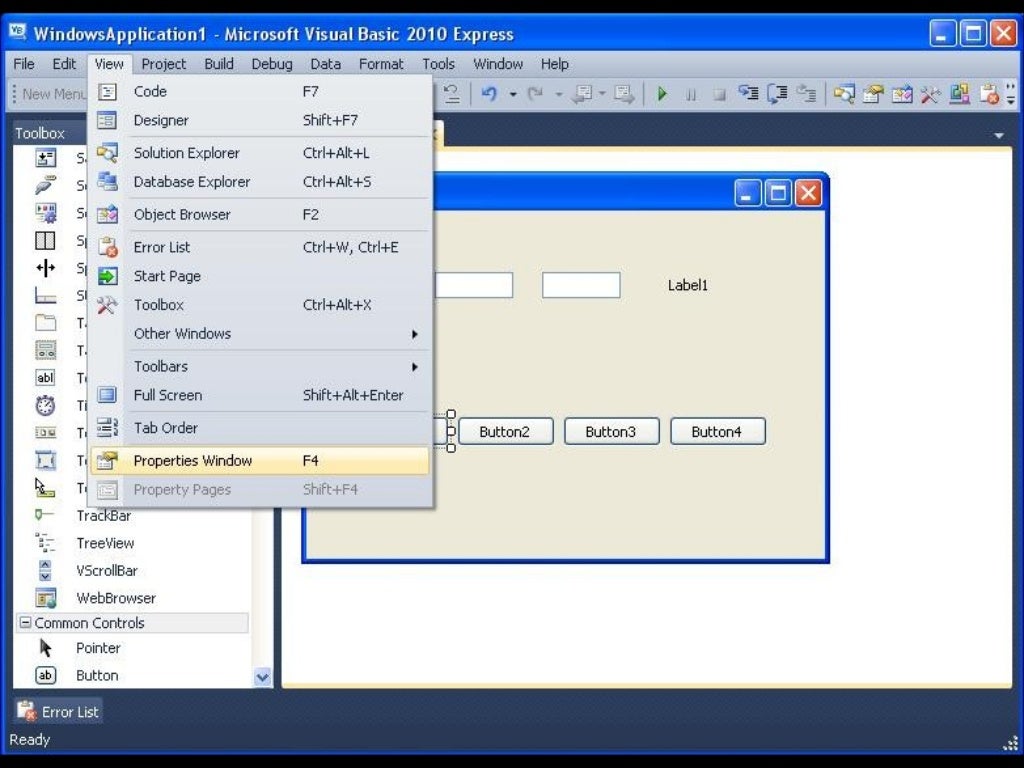The height and width of the screenshot is (768, 1024).
Task: Click the TextBox abl icon in the Toolbox
Action: point(45,377)
